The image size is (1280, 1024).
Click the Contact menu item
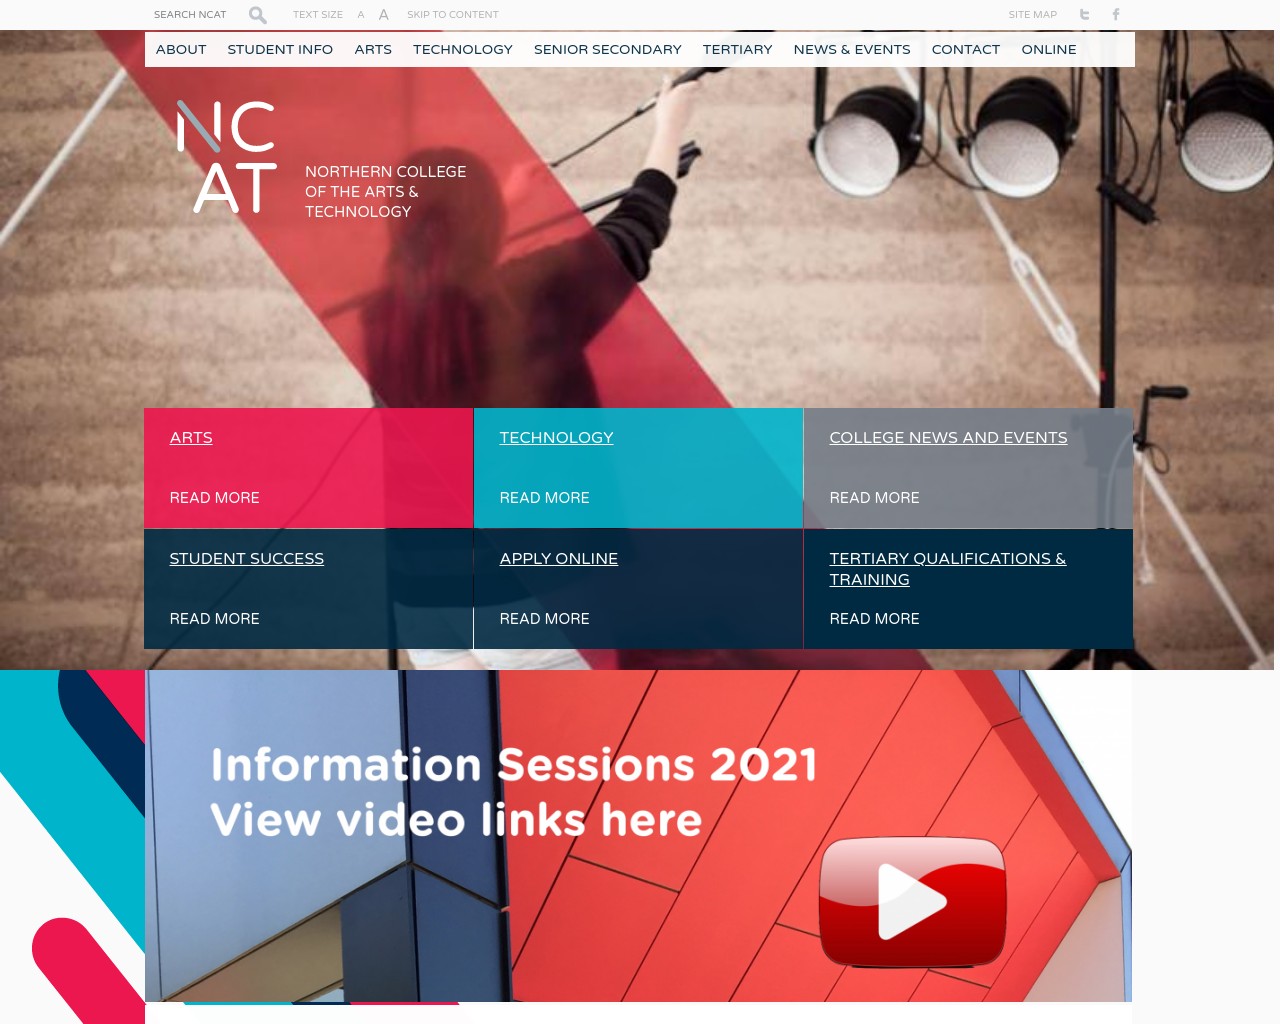tap(965, 50)
